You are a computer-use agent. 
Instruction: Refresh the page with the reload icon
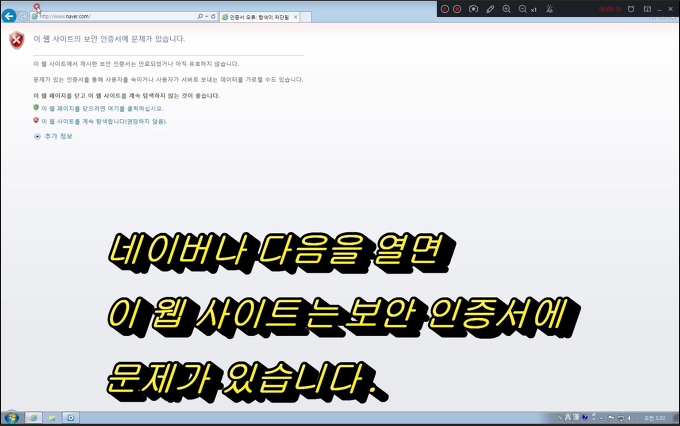(213, 16)
